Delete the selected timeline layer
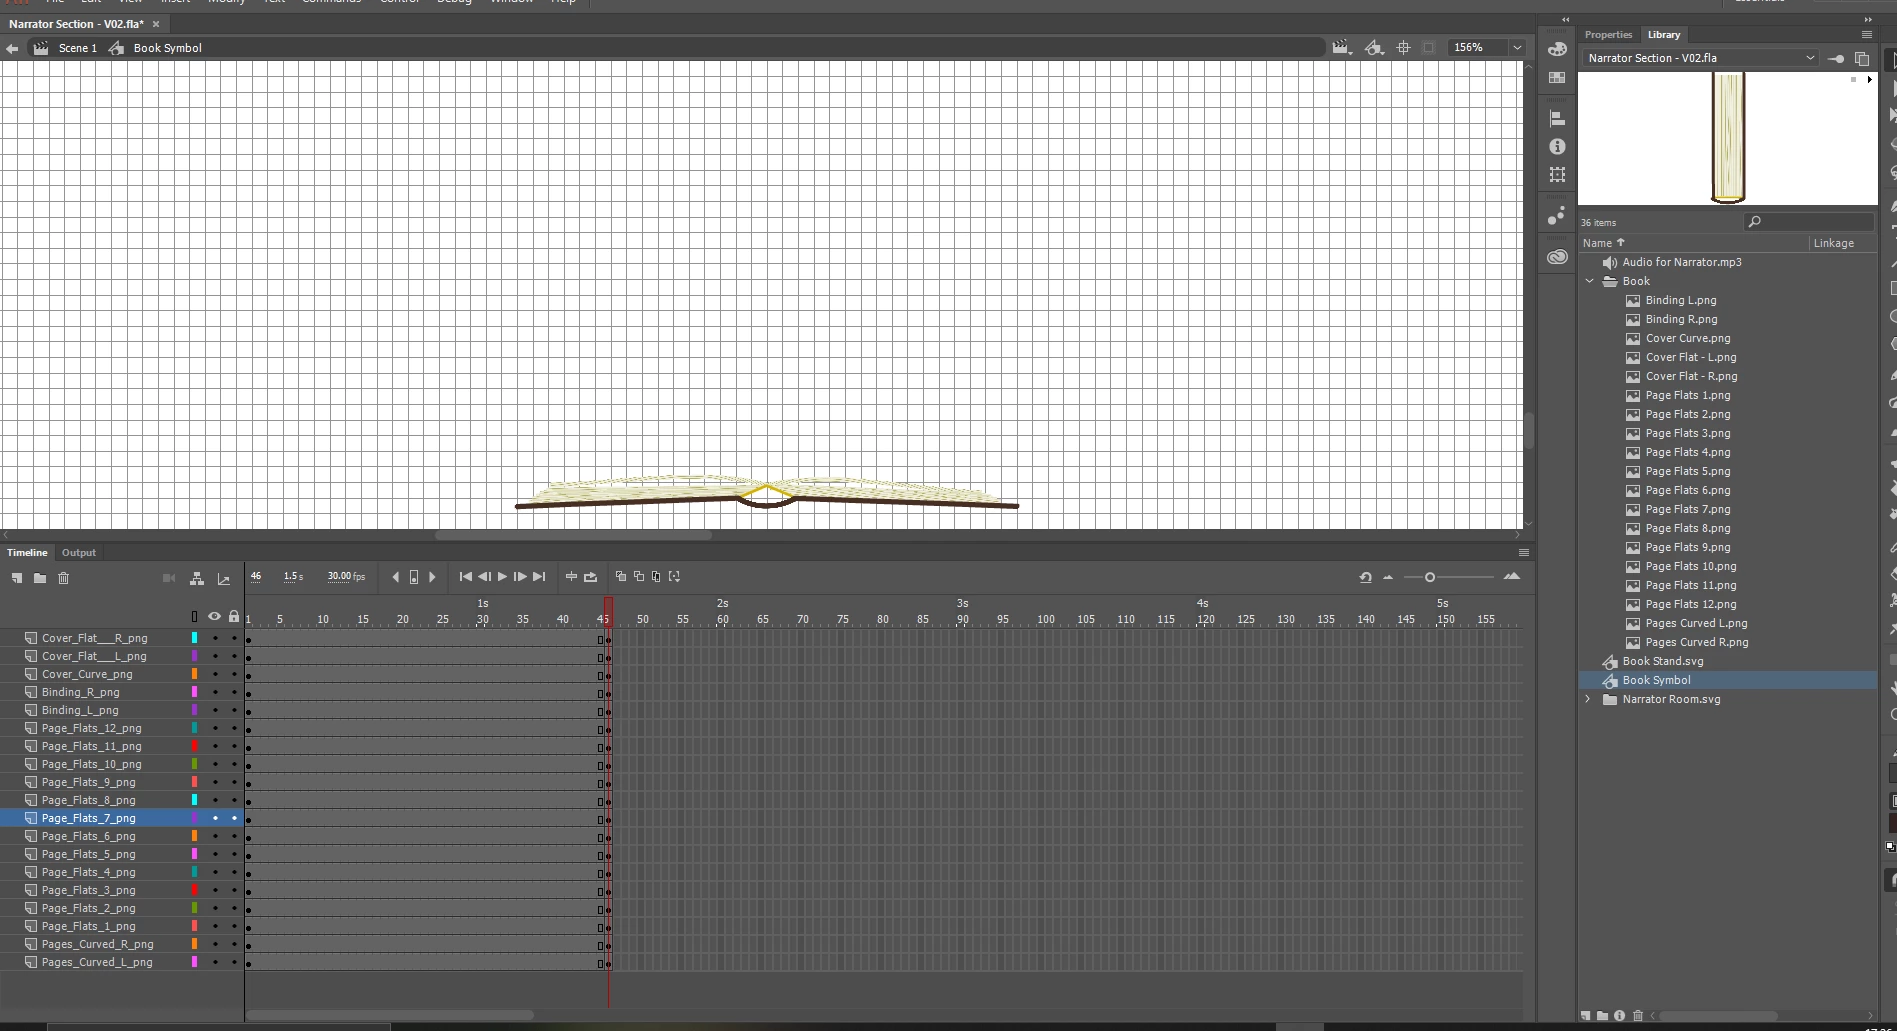1897x1031 pixels. tap(64, 578)
